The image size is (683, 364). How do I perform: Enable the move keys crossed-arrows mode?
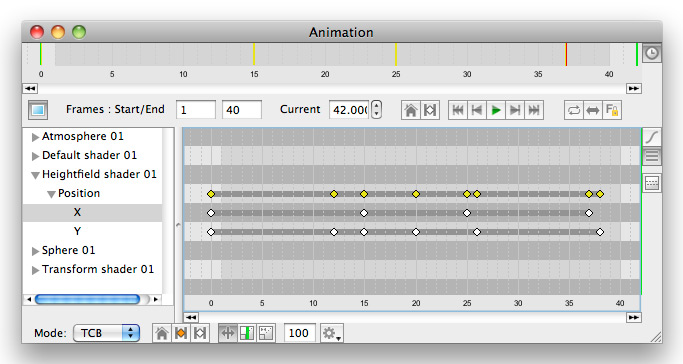[228, 333]
